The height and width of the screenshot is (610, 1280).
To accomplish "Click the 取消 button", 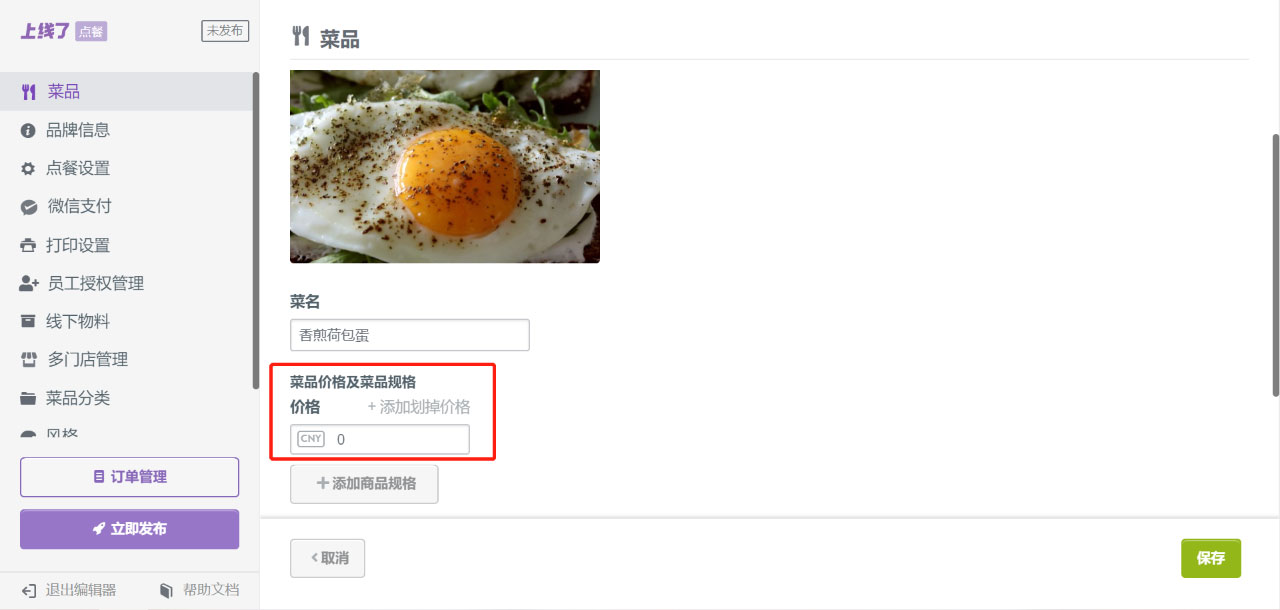I will coord(327,558).
